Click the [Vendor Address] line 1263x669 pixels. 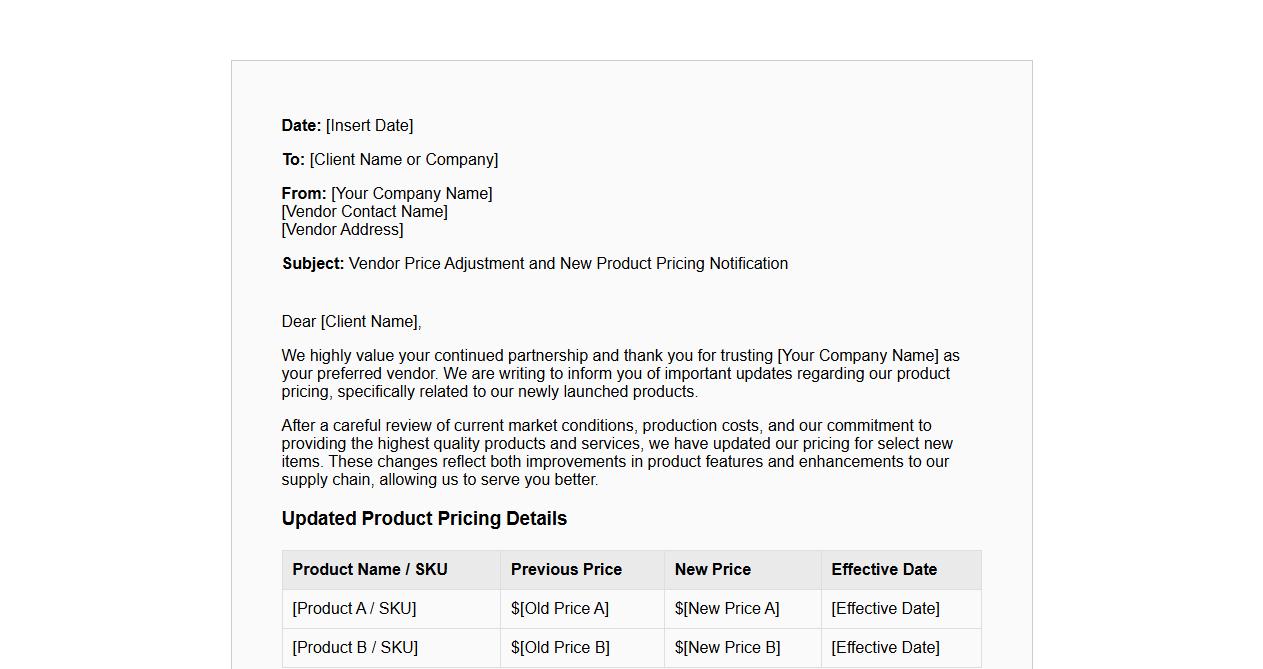(x=342, y=230)
